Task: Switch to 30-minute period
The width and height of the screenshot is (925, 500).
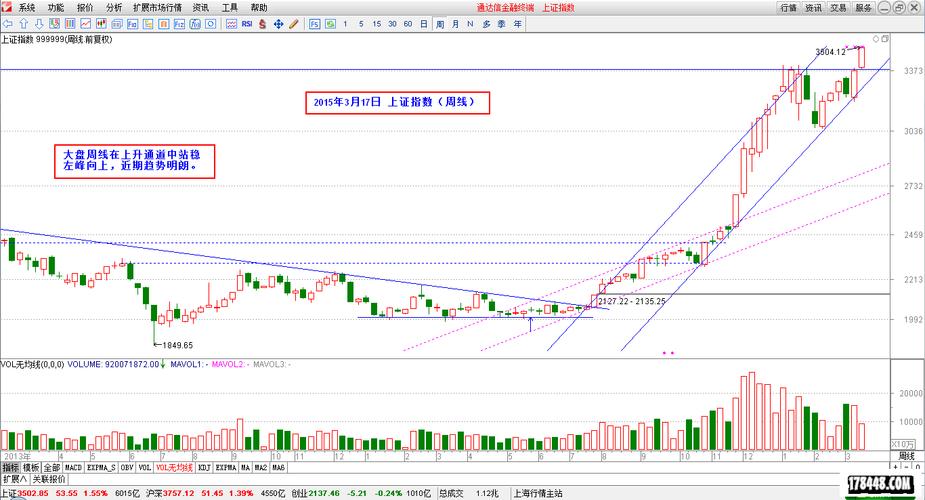Action: click(392, 24)
